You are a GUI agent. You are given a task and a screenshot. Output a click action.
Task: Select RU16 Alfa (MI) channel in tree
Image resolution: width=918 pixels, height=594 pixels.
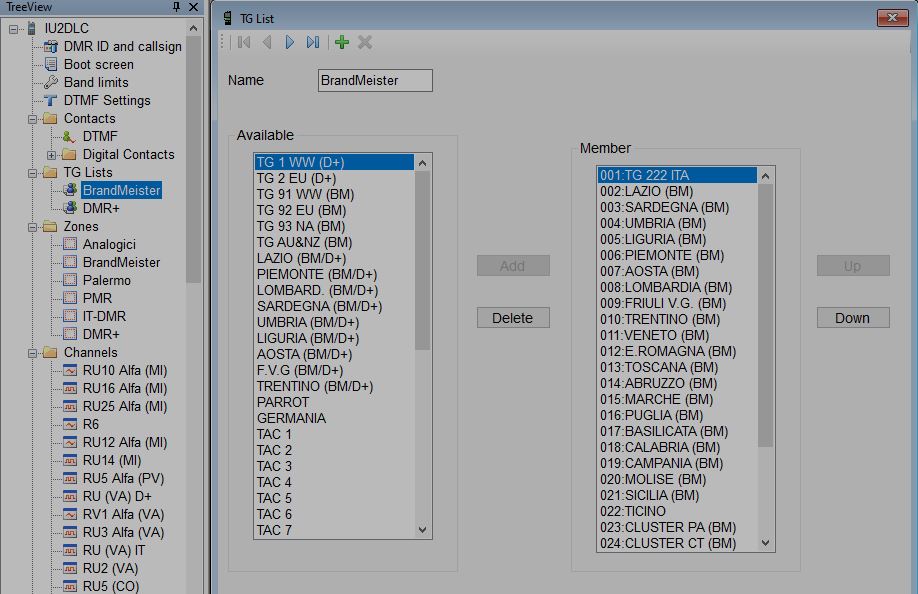click(x=125, y=389)
